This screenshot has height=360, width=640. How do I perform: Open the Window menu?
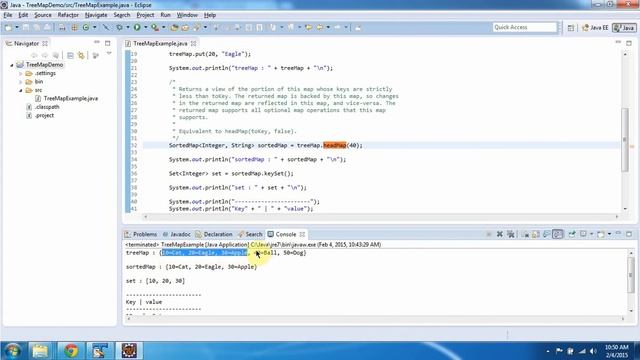(x=187, y=15)
